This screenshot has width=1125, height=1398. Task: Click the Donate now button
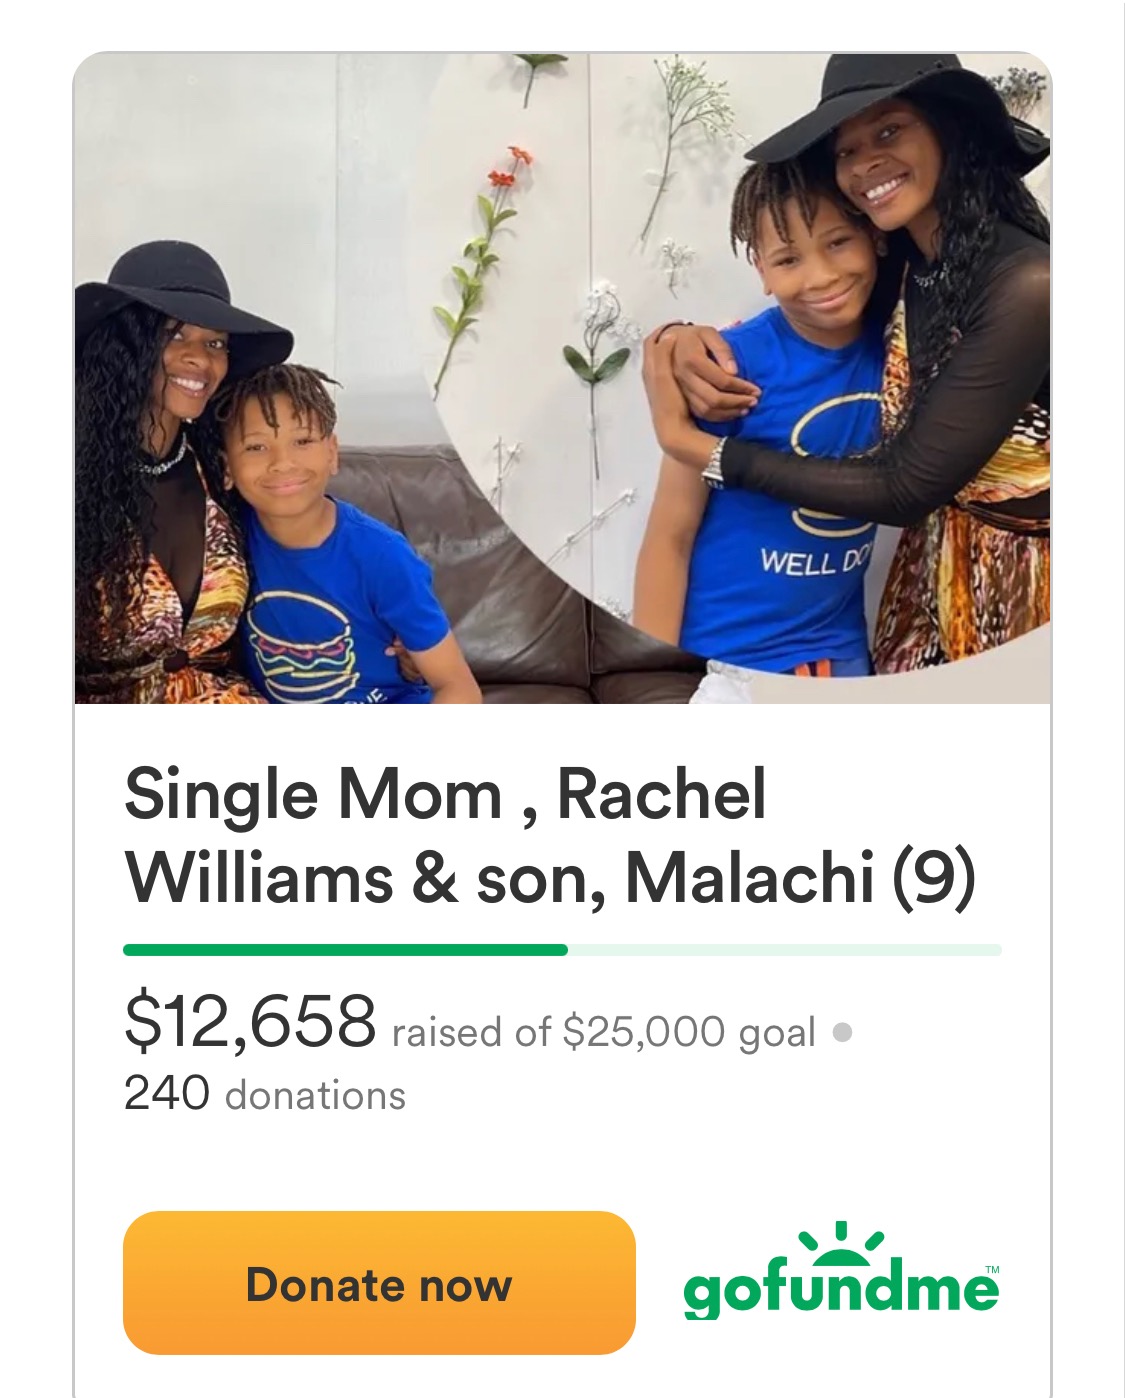coord(379,1283)
